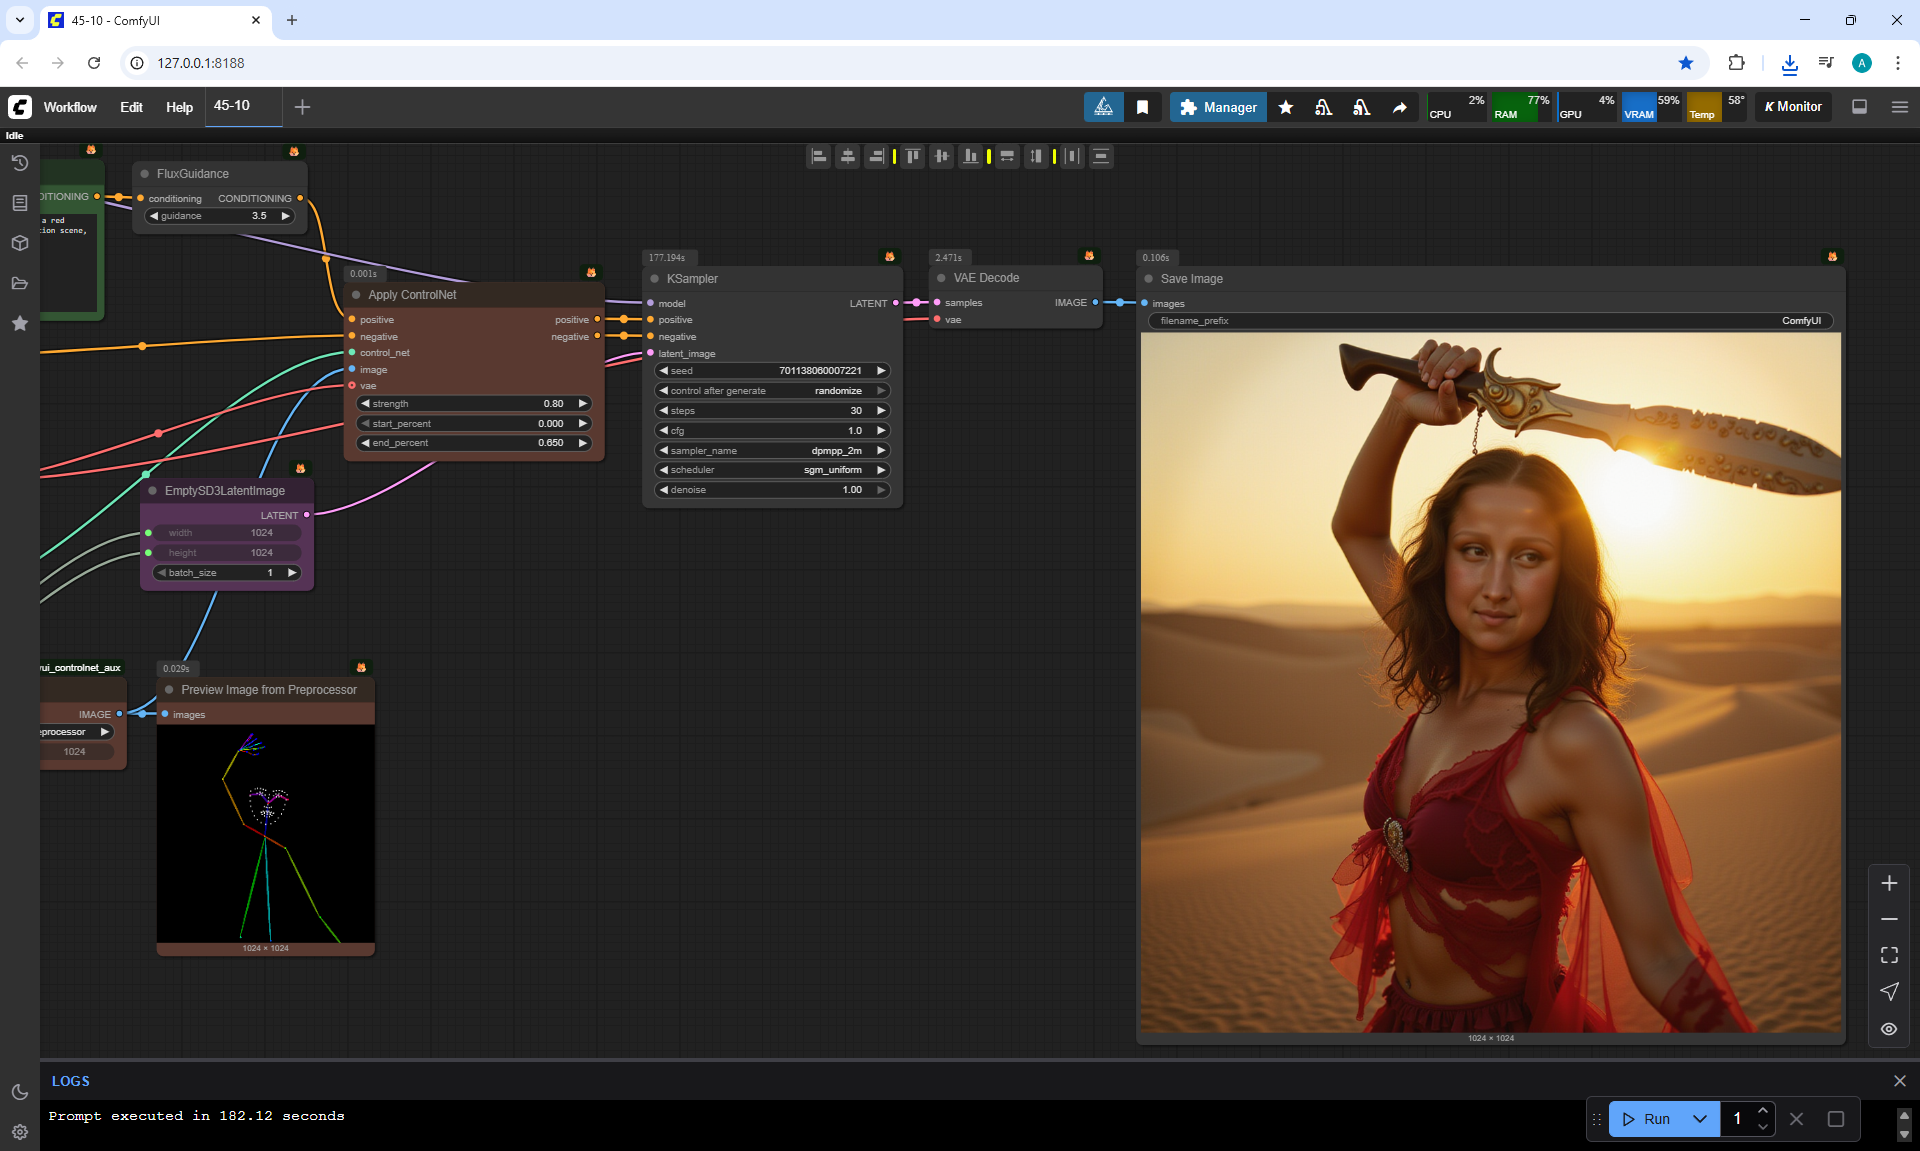Click the pose preview image thumbnail
The image size is (1920, 1151).
[265, 834]
